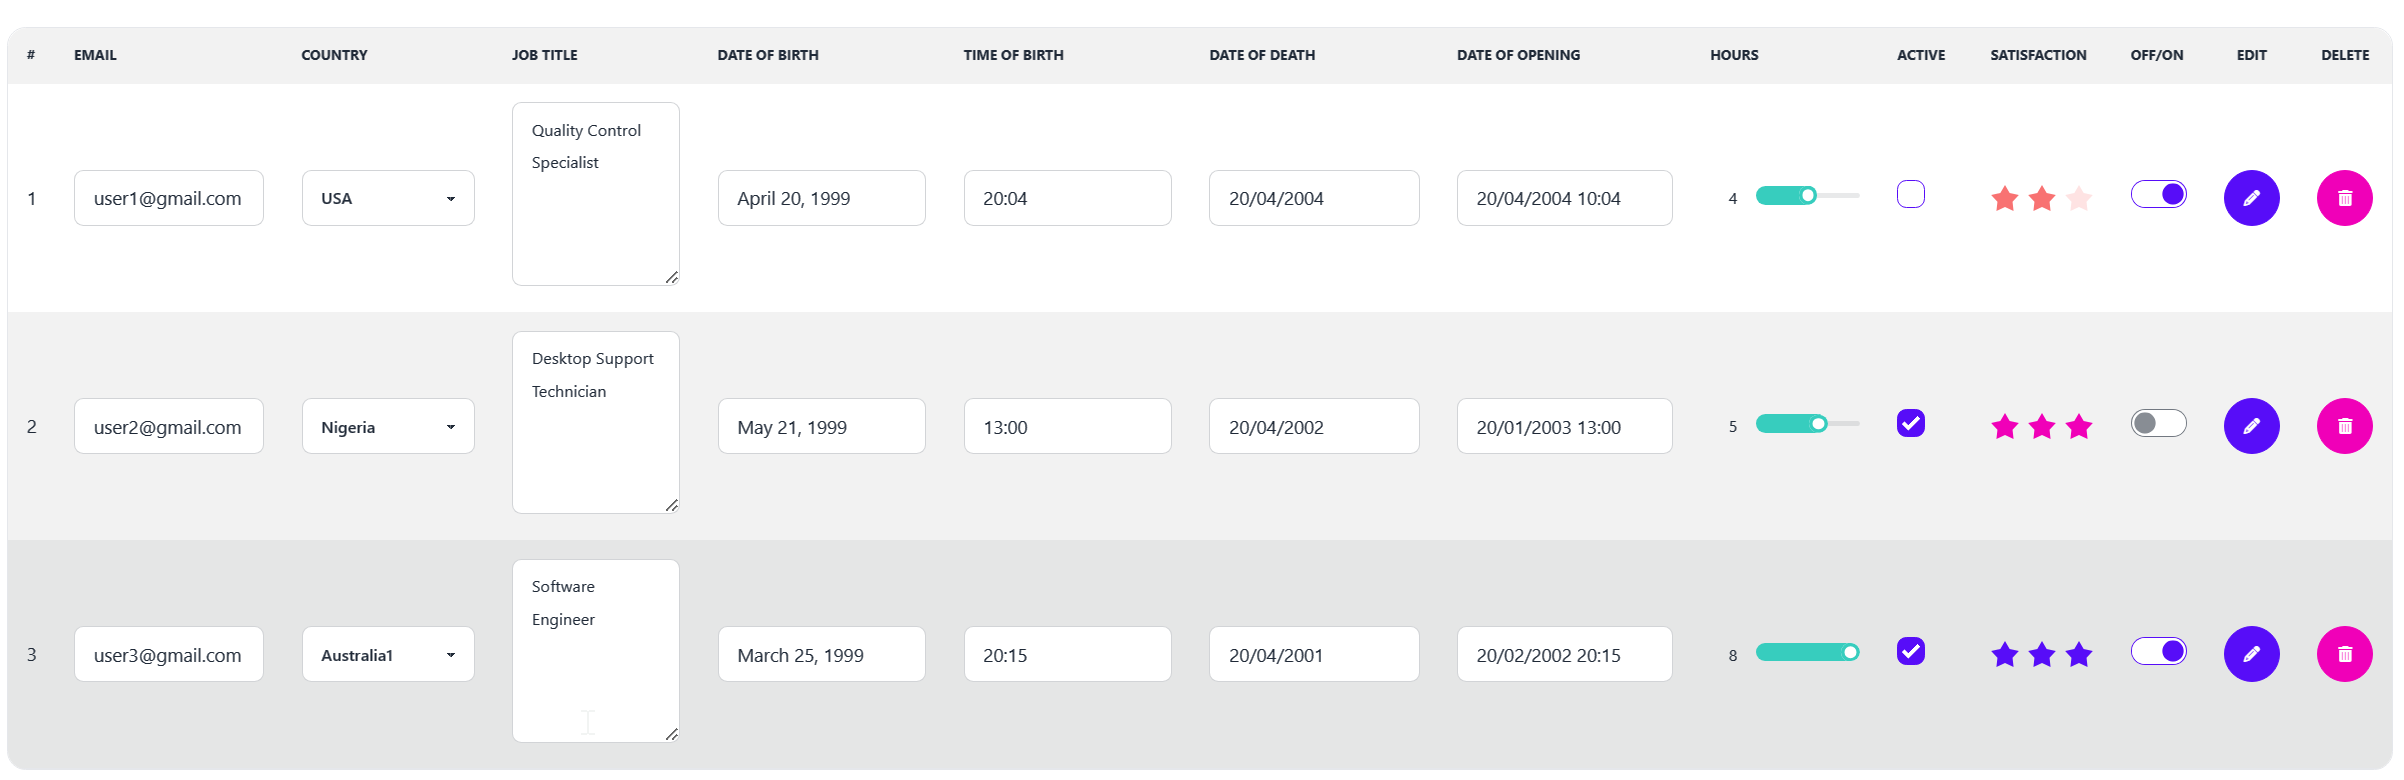Screen dimensions: 2404x780
Task: Click the Email column header
Action: [95, 55]
